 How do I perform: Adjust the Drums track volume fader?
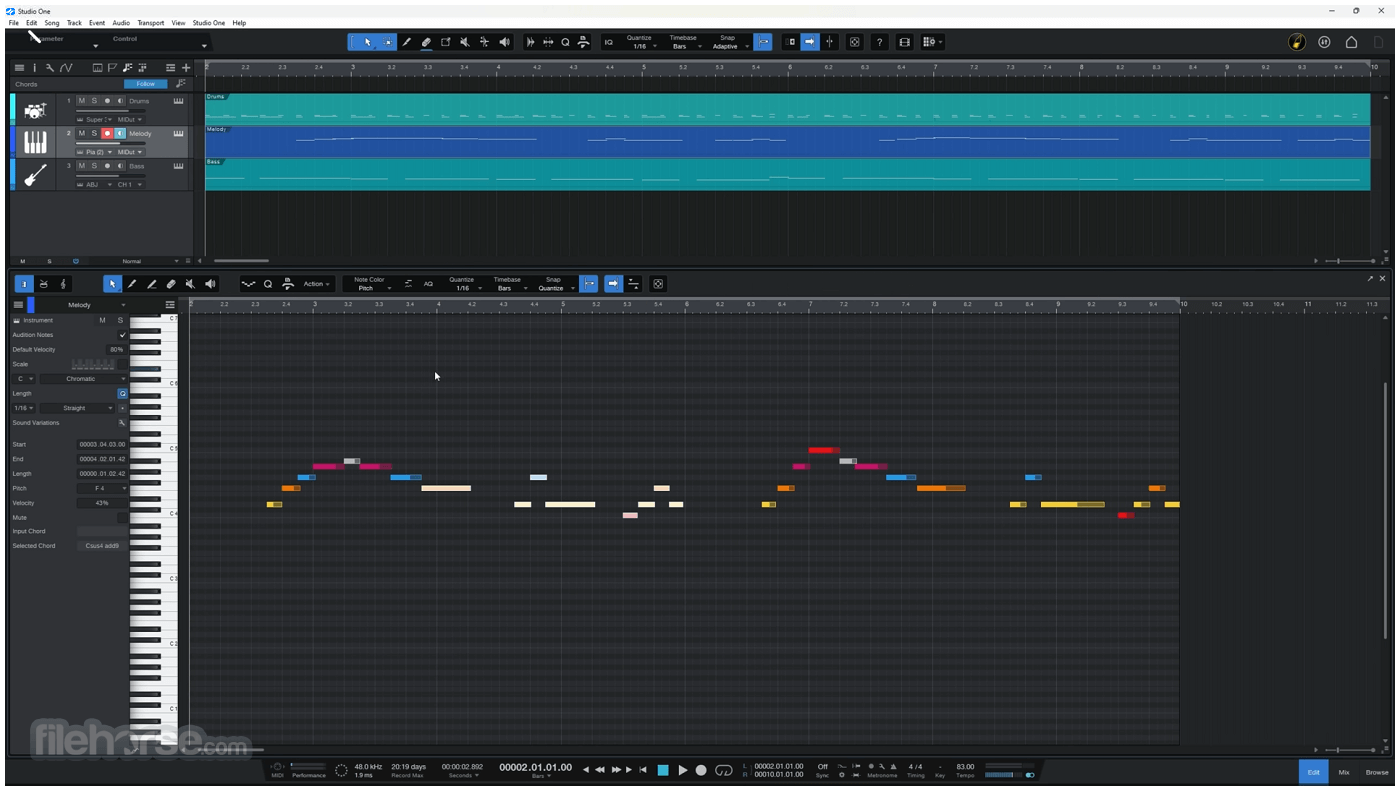[x=111, y=111]
